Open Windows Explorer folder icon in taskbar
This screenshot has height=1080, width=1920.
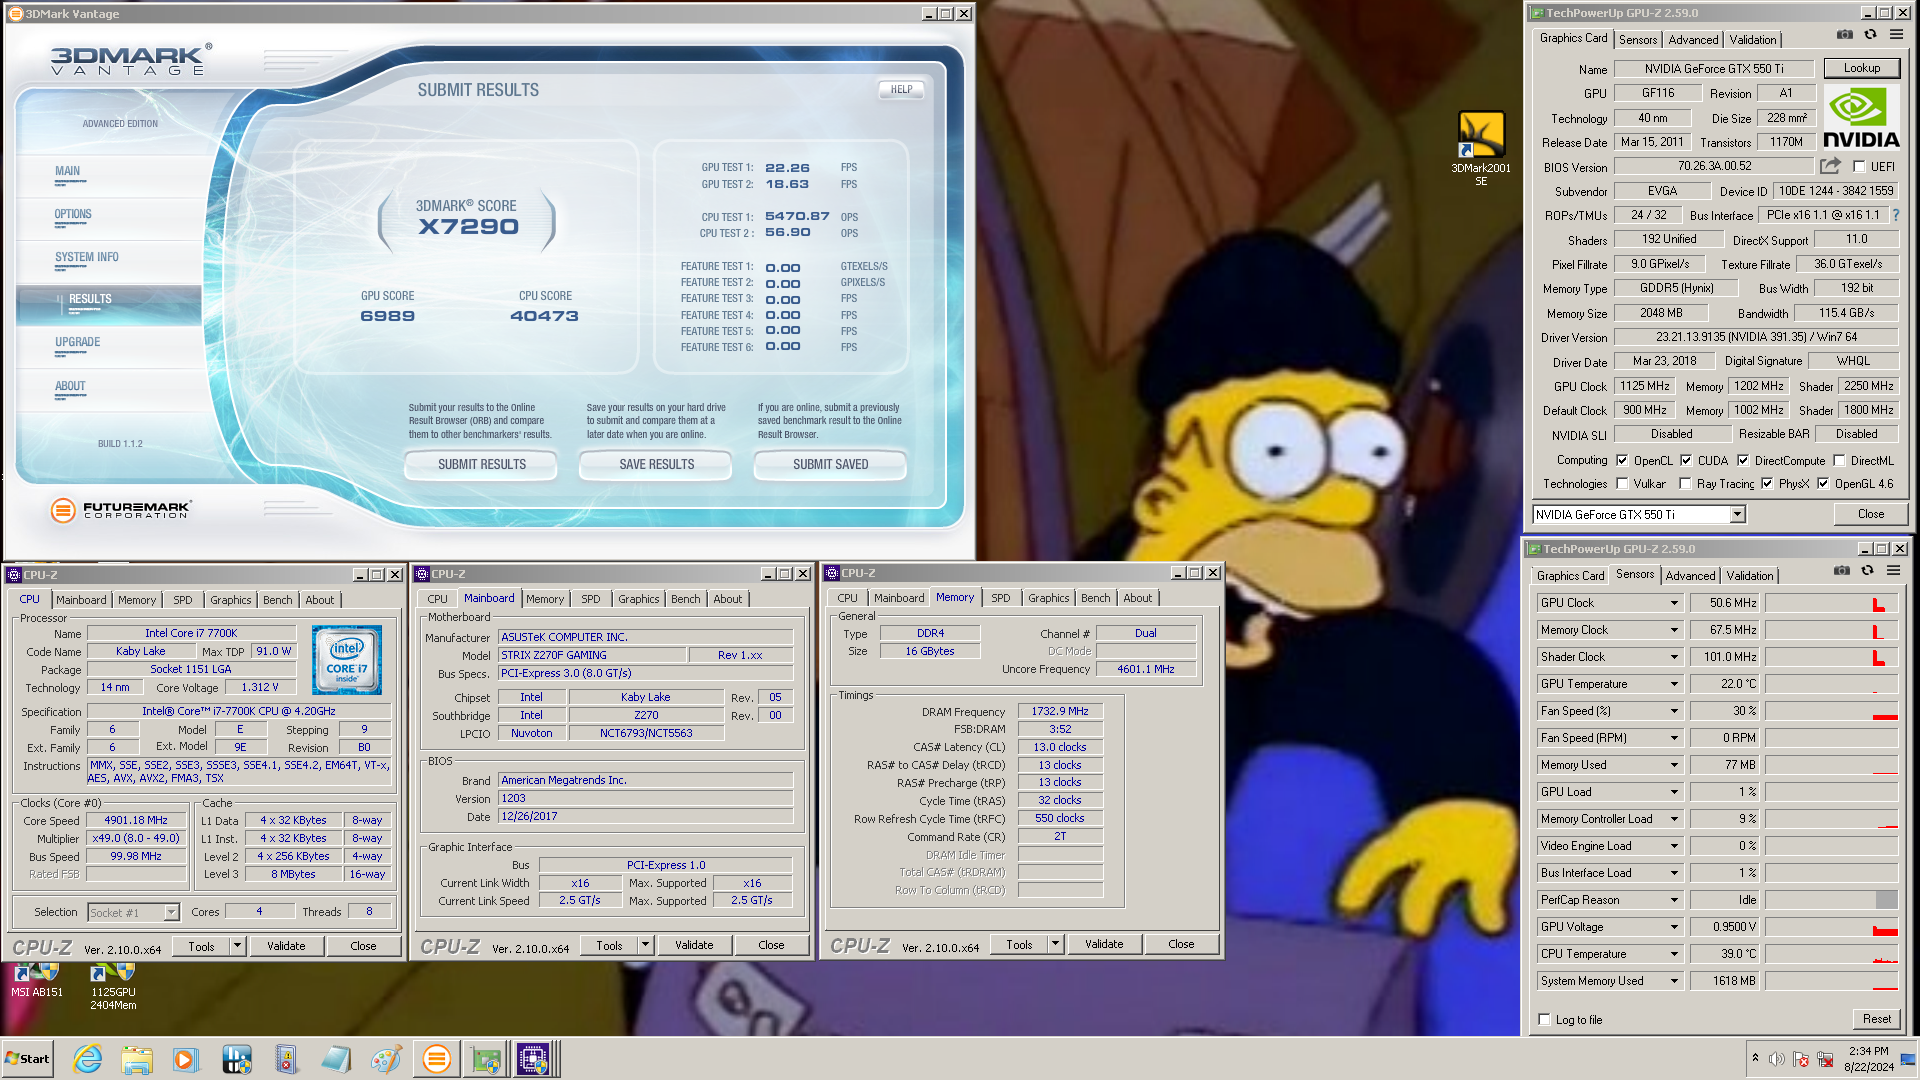coord(137,1059)
